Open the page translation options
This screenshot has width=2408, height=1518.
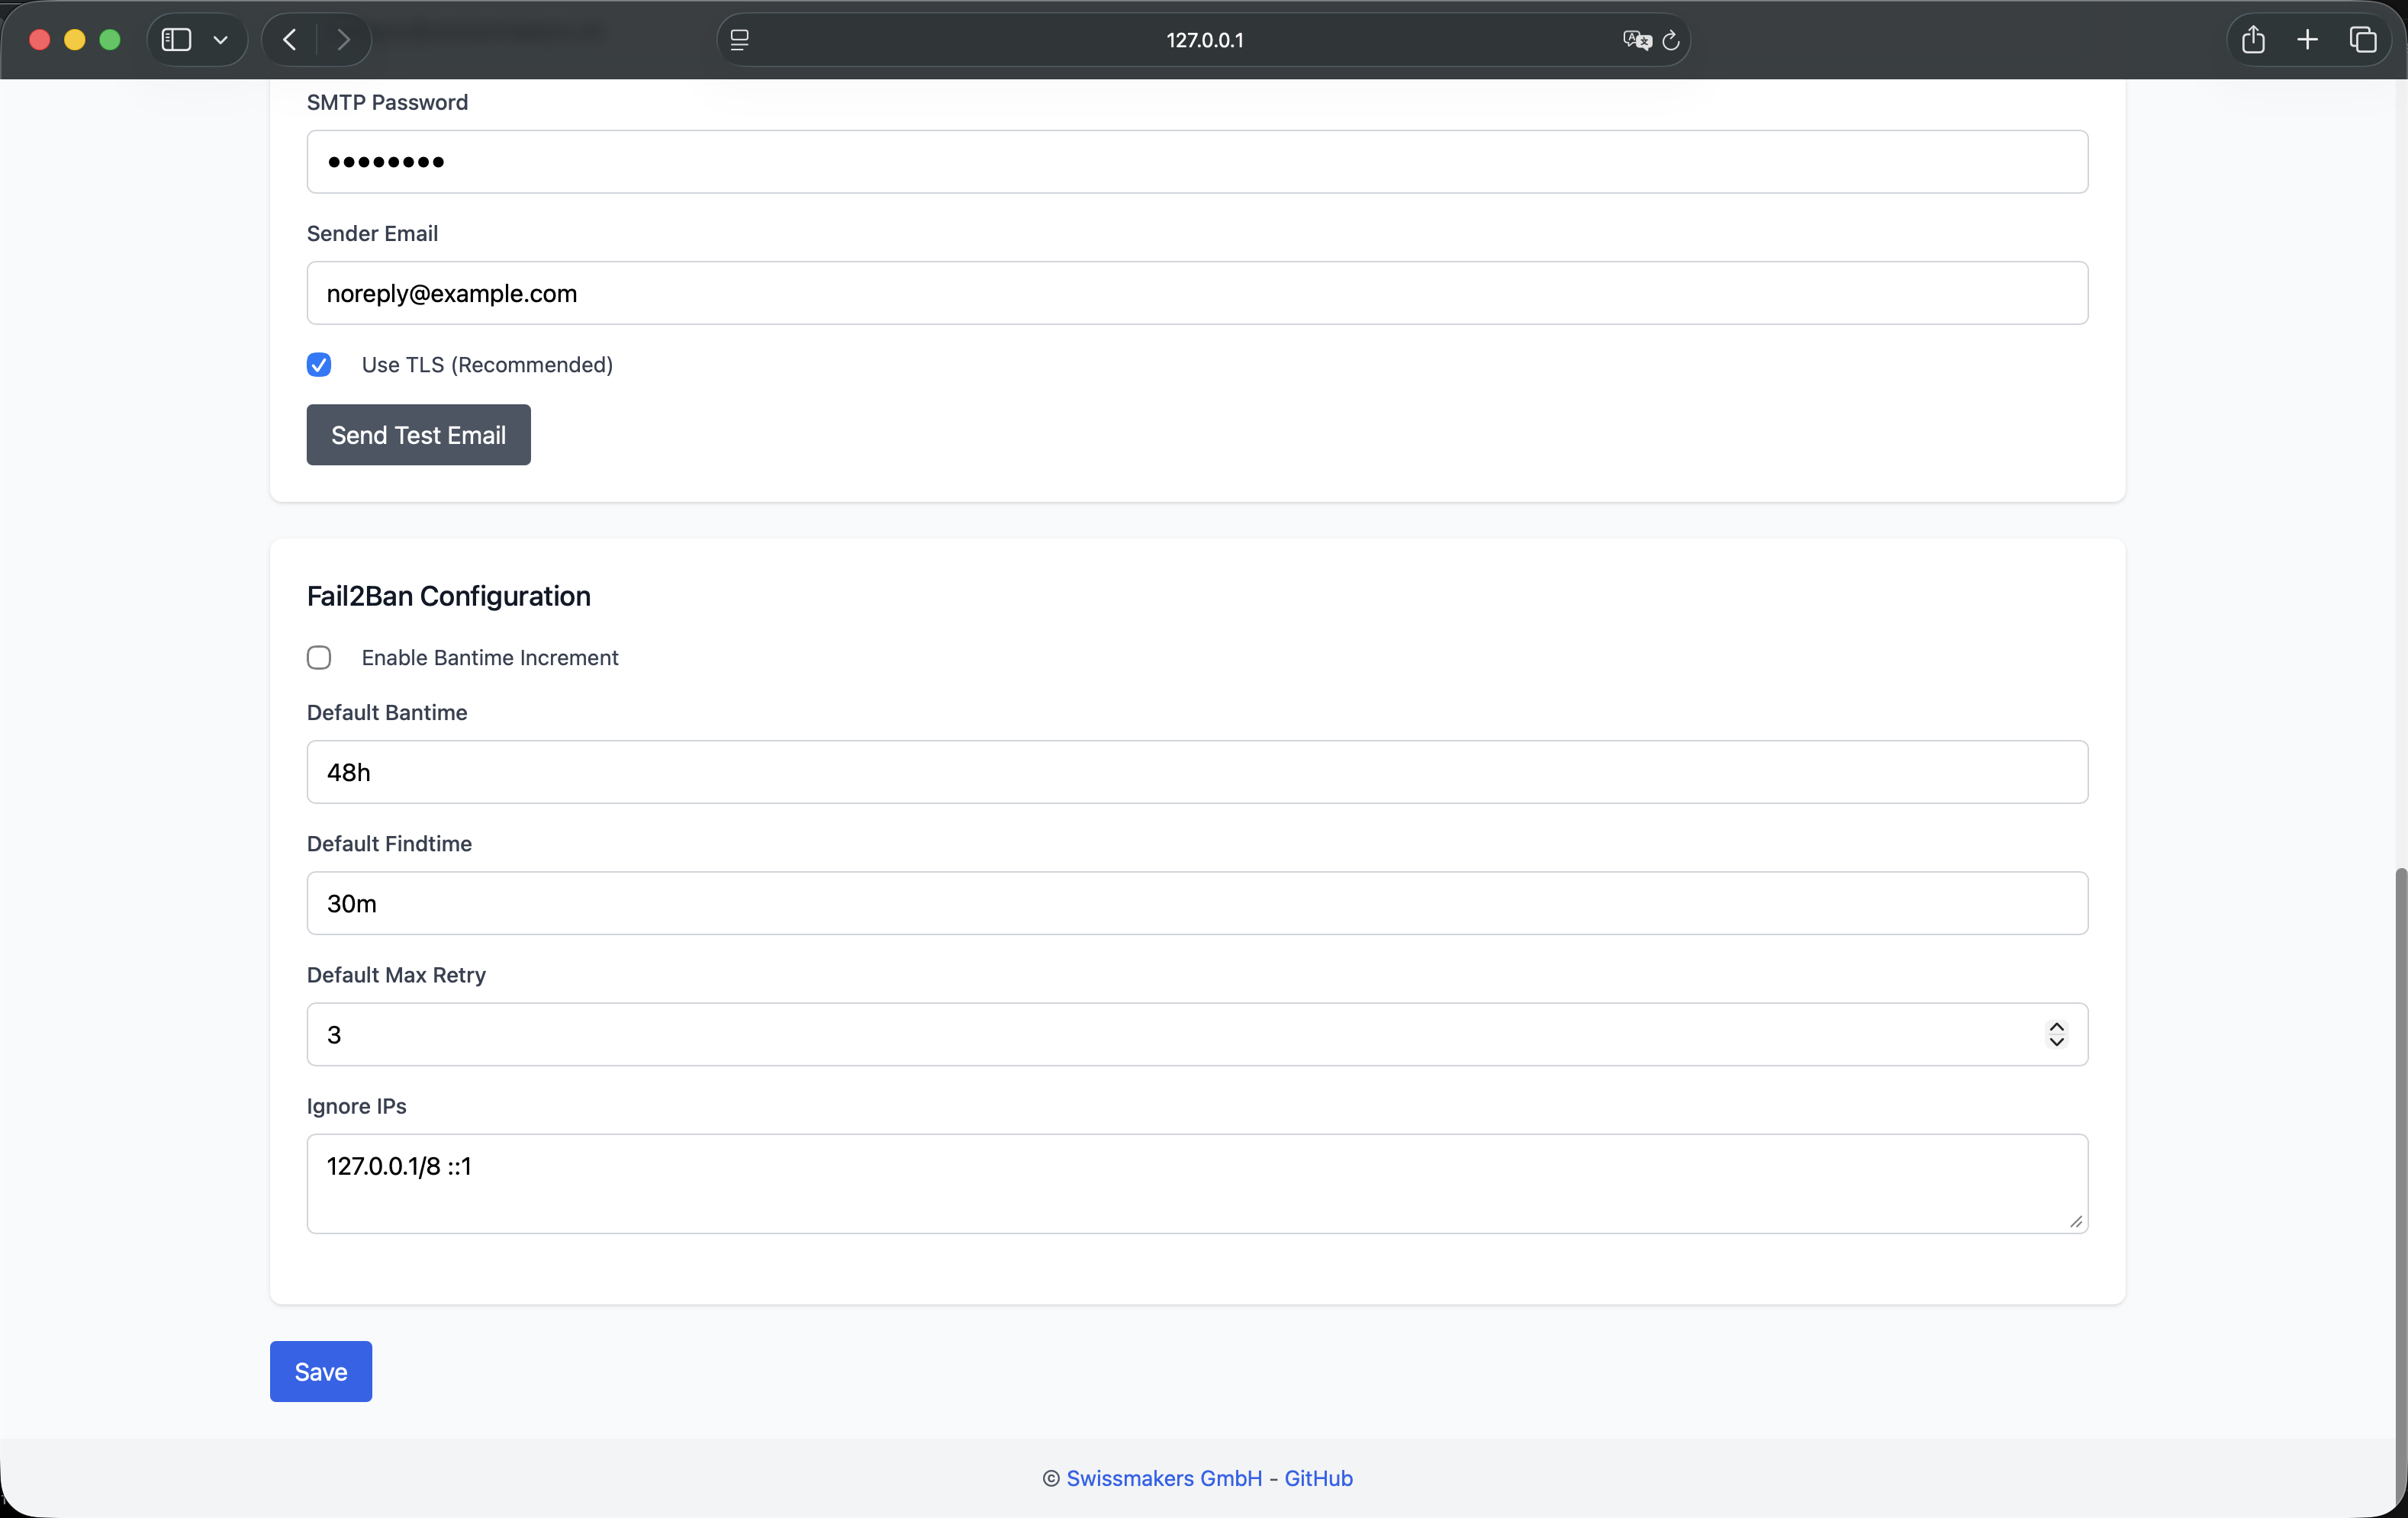pyautogui.click(x=1637, y=40)
